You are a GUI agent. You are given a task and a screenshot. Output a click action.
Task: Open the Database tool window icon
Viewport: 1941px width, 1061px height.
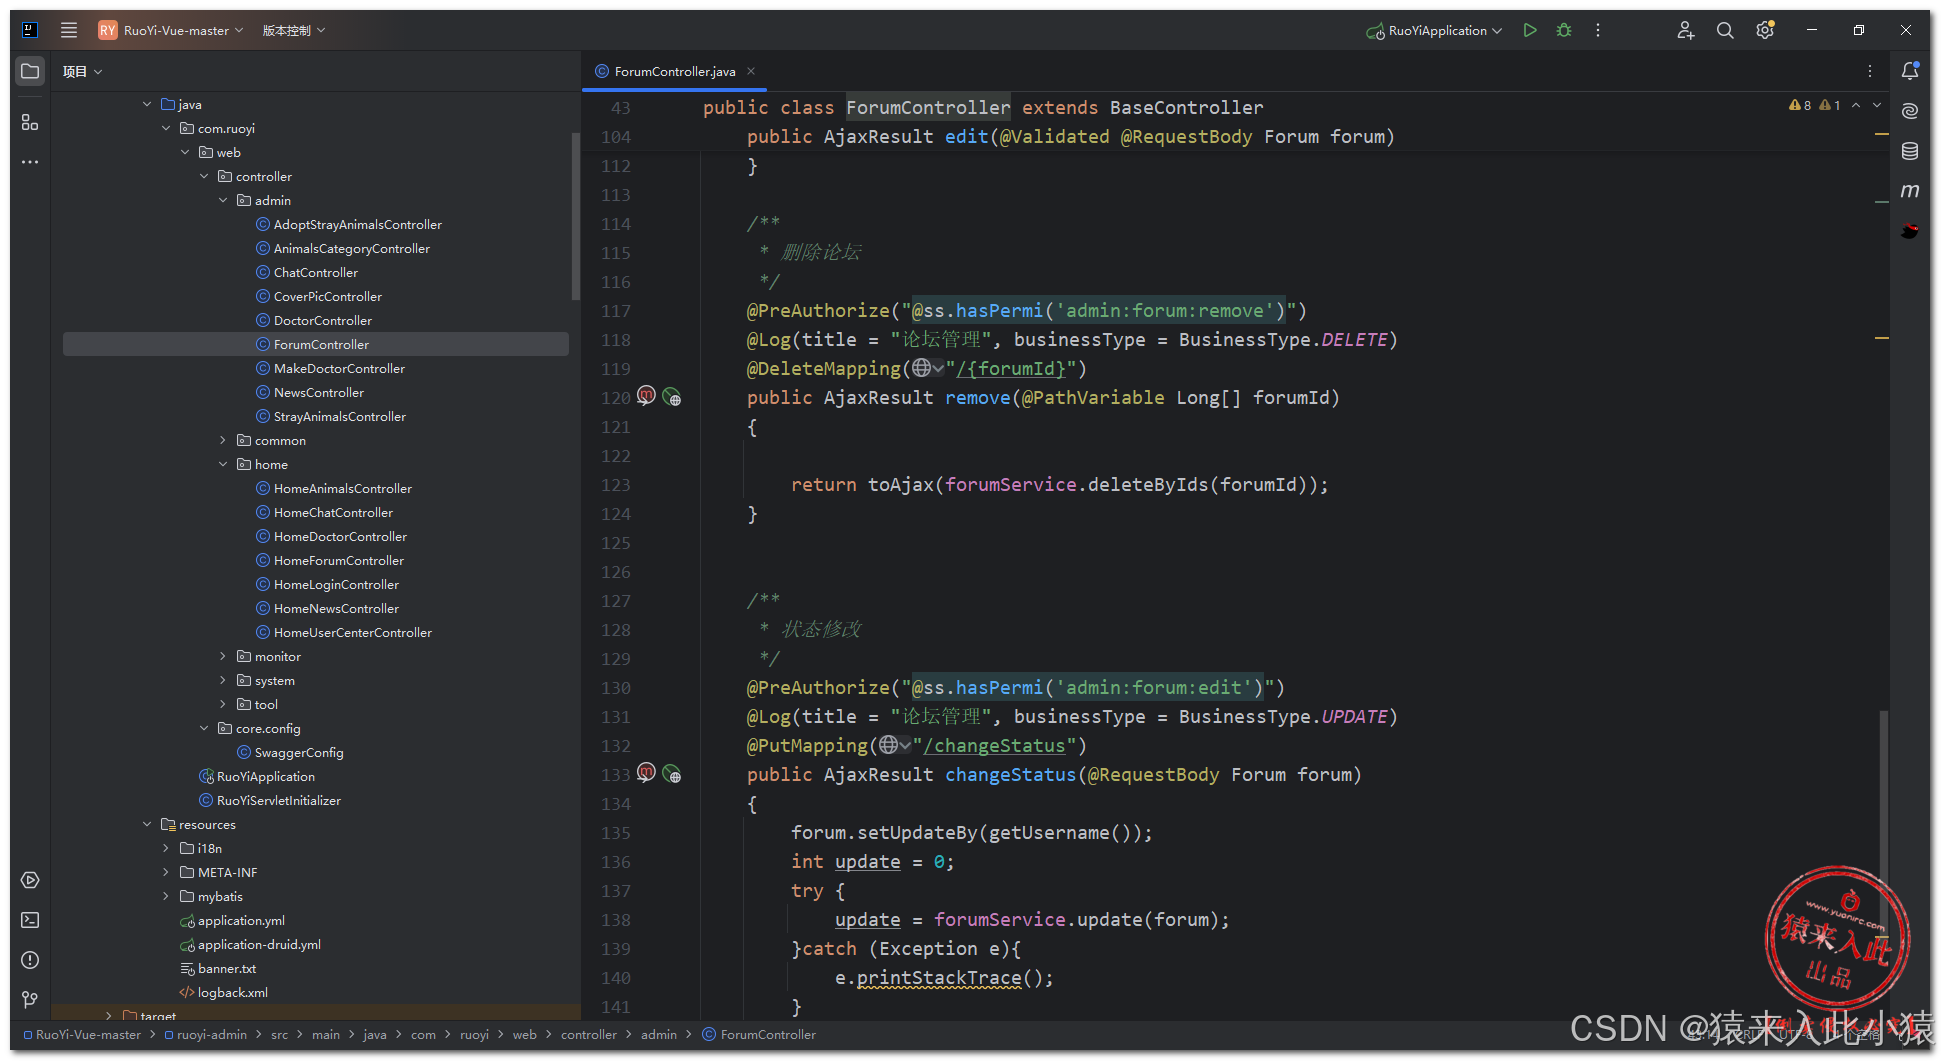click(x=1910, y=151)
